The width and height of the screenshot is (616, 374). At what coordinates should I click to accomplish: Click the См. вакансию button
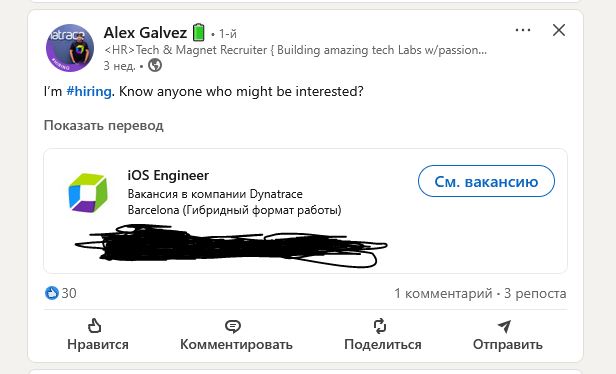tap(486, 181)
